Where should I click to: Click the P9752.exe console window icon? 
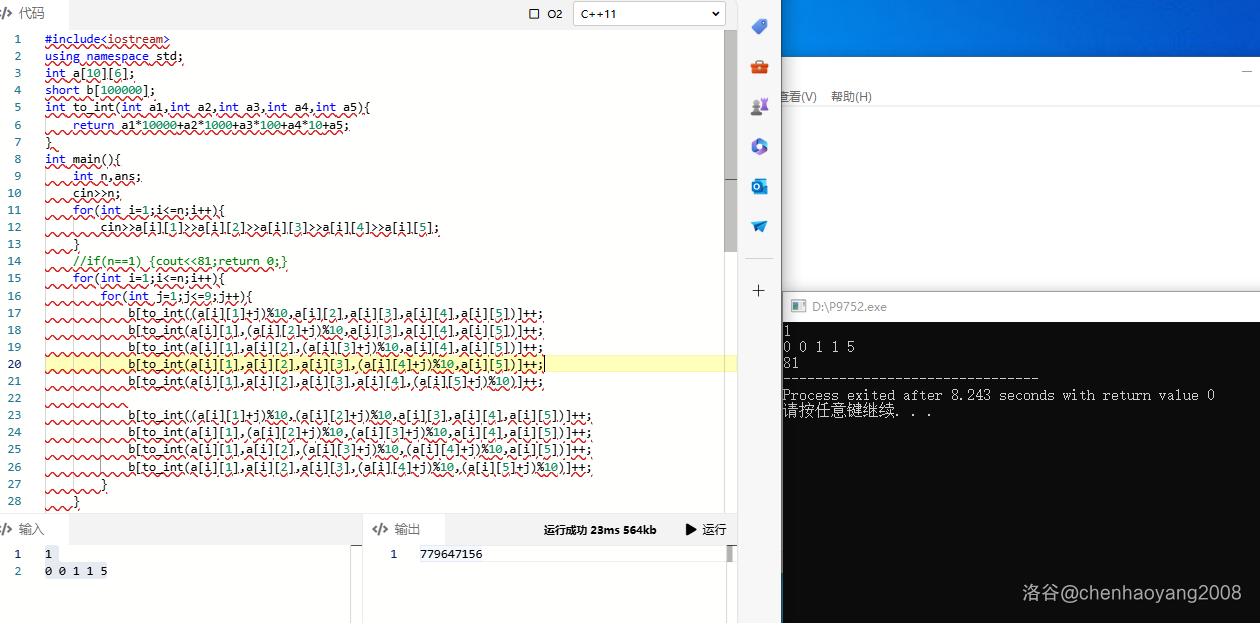coord(798,307)
